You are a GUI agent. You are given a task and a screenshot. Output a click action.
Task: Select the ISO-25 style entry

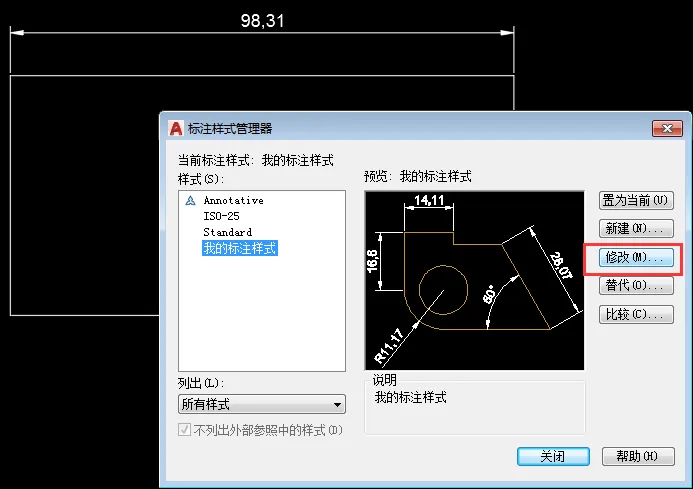point(221,216)
